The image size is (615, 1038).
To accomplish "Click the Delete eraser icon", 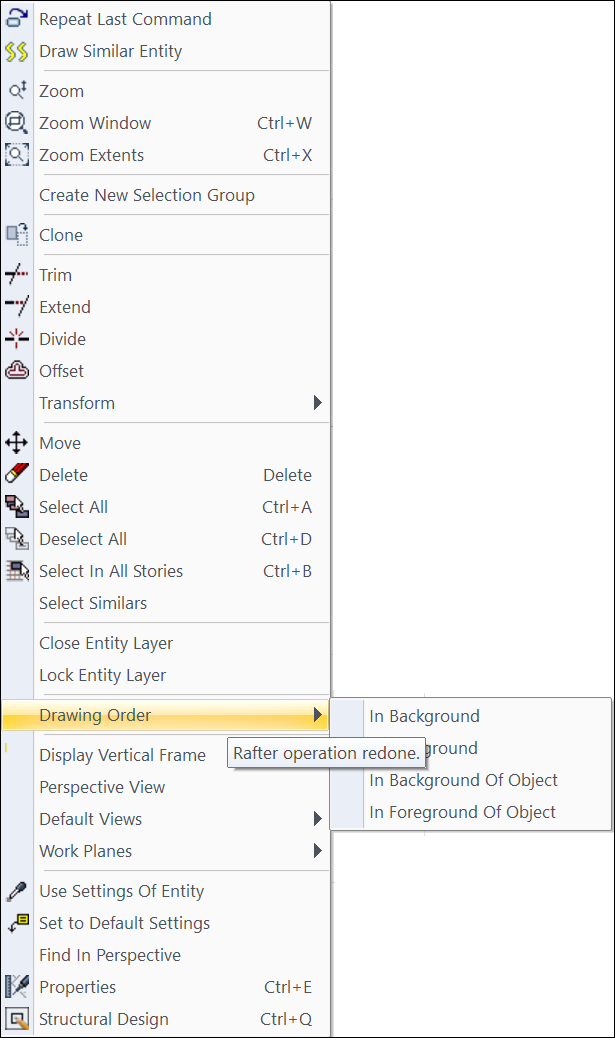I will click(x=16, y=475).
